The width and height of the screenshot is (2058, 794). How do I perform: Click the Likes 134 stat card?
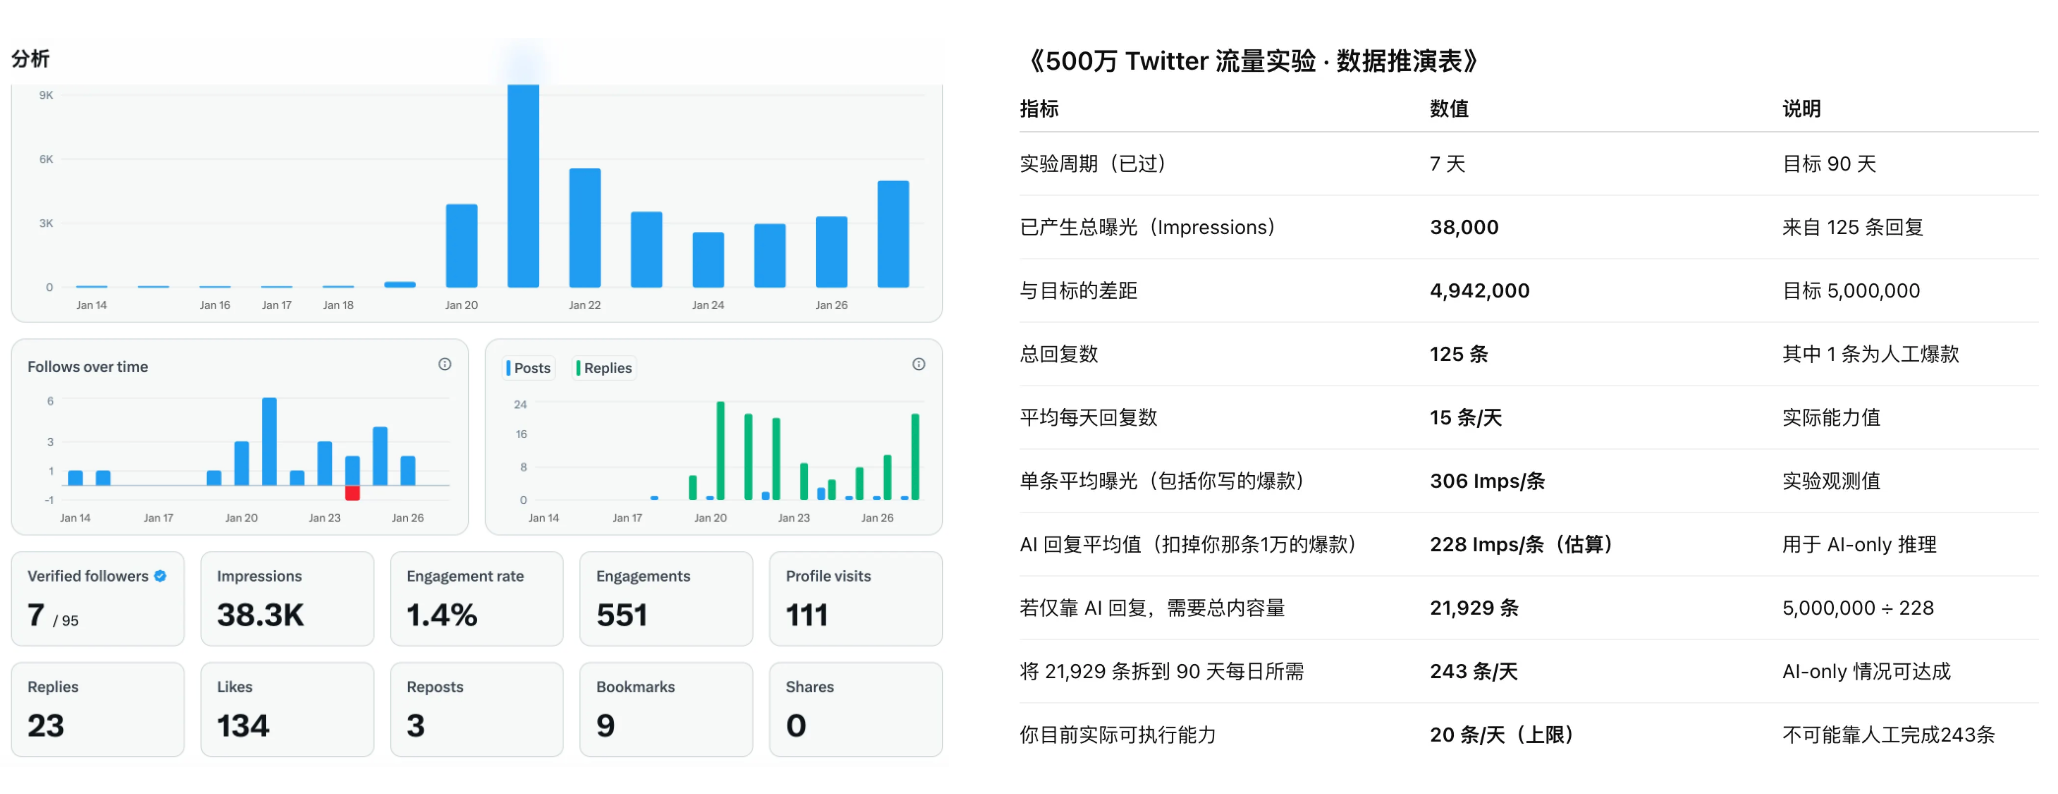[x=287, y=709]
